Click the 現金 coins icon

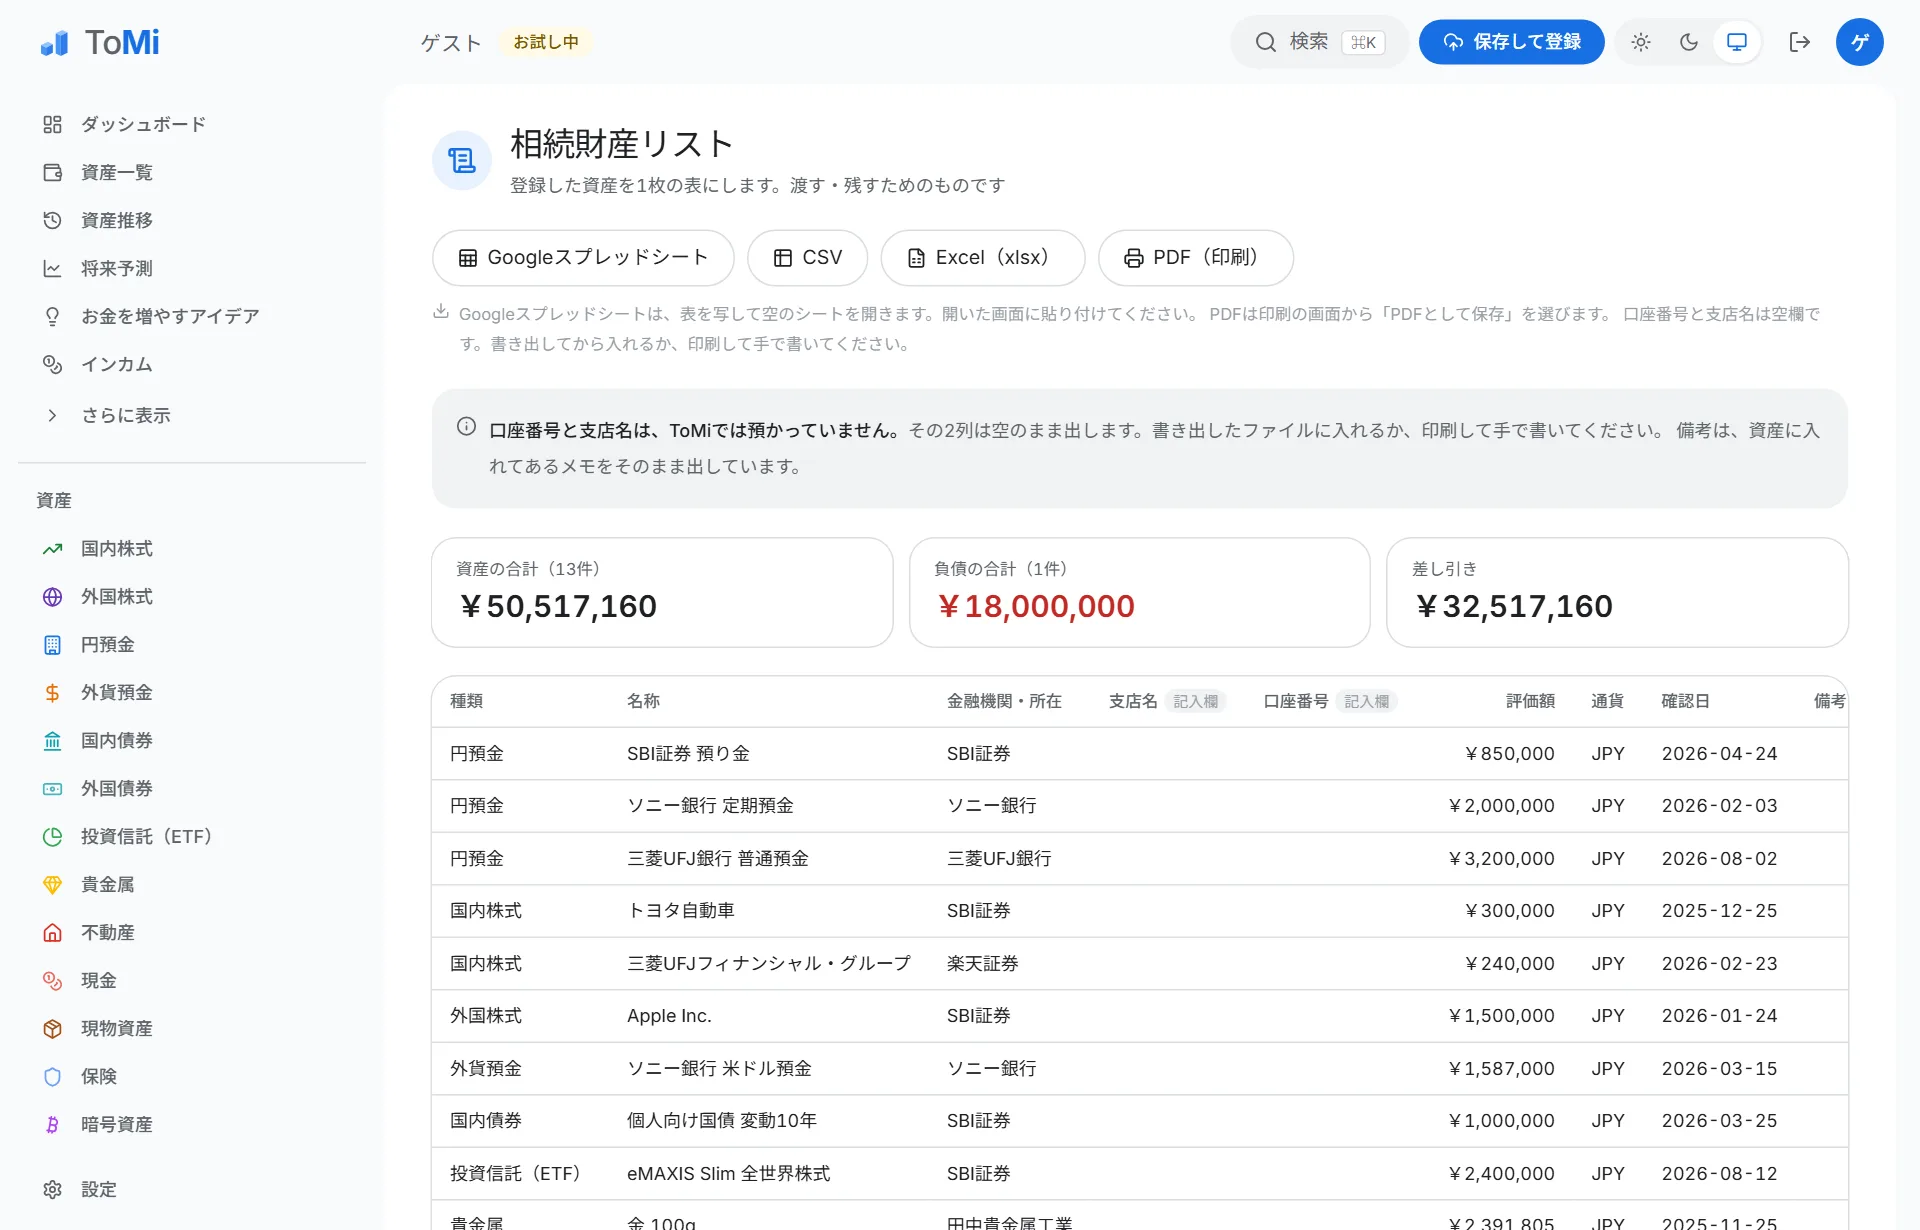pyautogui.click(x=53, y=980)
